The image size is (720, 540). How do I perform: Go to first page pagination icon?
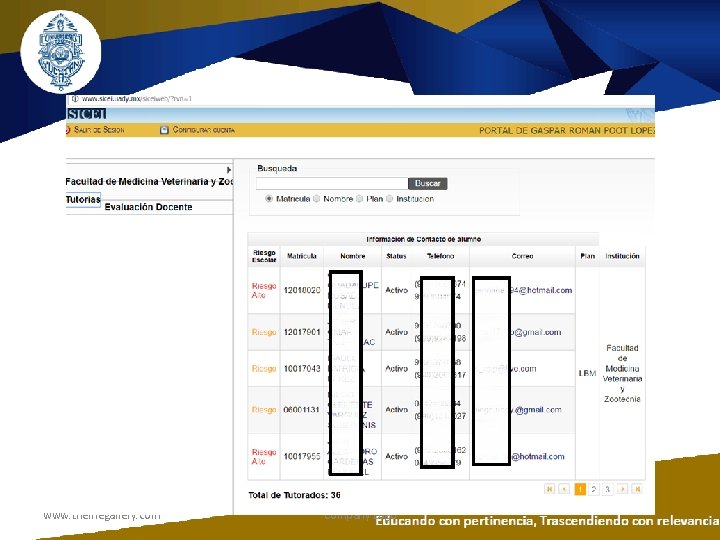(x=549, y=489)
